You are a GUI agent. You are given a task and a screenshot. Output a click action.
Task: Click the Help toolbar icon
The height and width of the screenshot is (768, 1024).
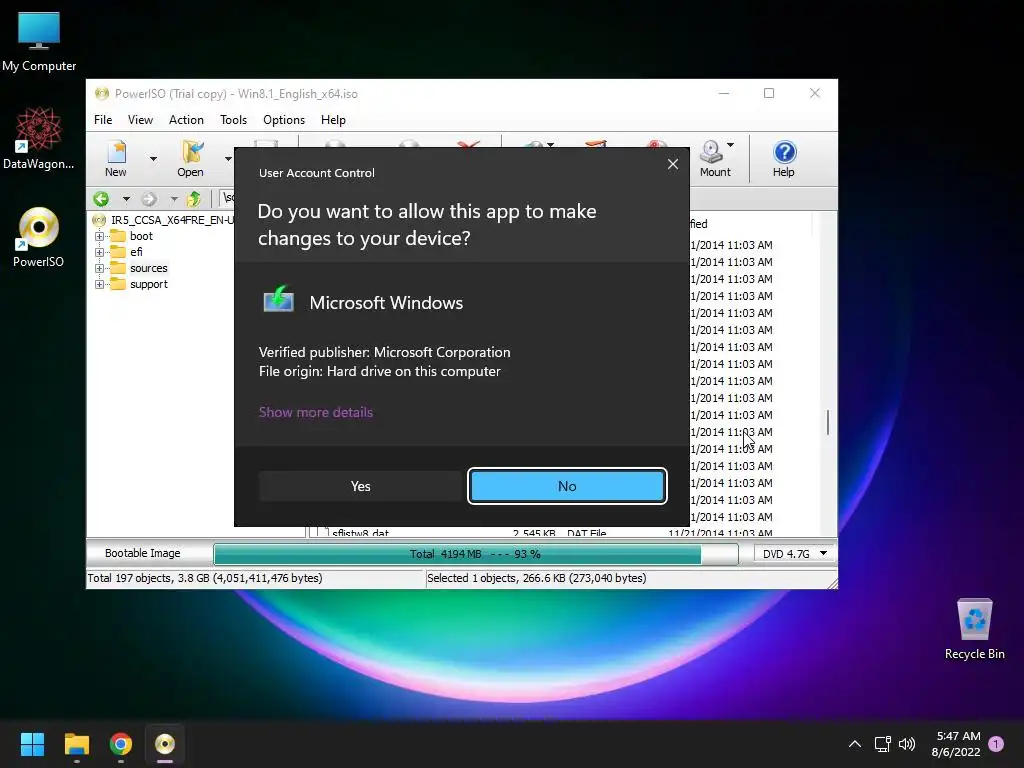point(784,159)
